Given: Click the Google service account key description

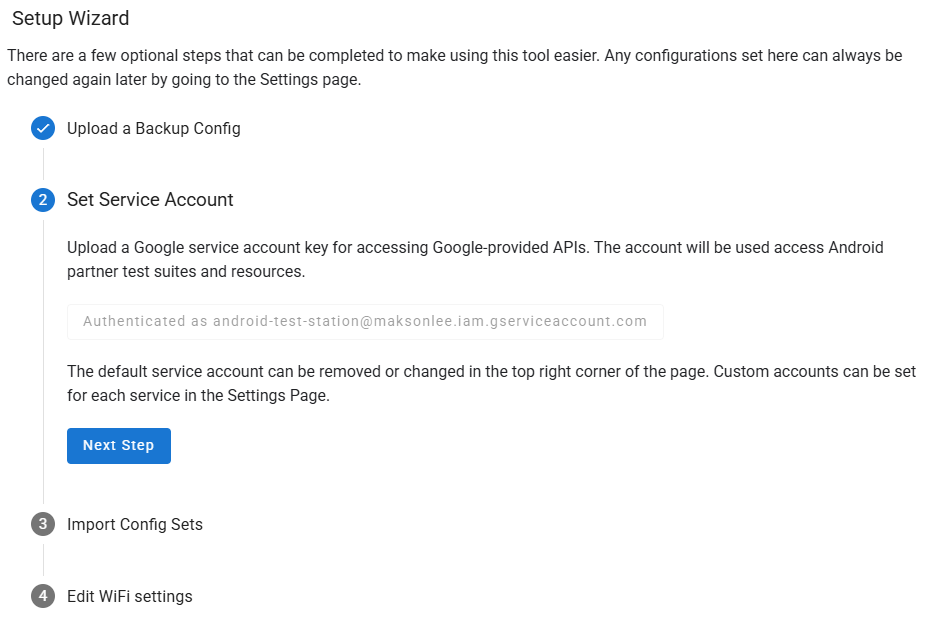Looking at the screenshot, I should click(x=475, y=259).
